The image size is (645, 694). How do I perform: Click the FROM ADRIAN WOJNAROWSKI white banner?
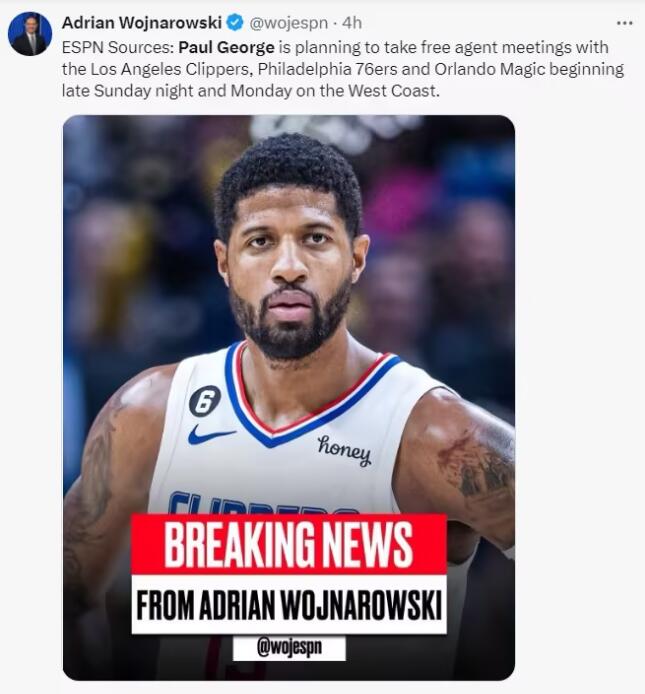[289, 605]
